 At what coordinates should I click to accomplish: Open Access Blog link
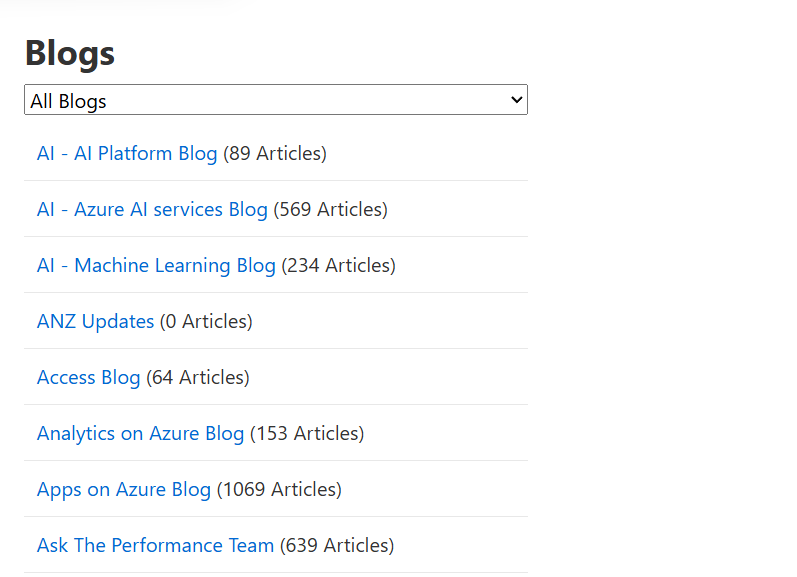tap(88, 377)
